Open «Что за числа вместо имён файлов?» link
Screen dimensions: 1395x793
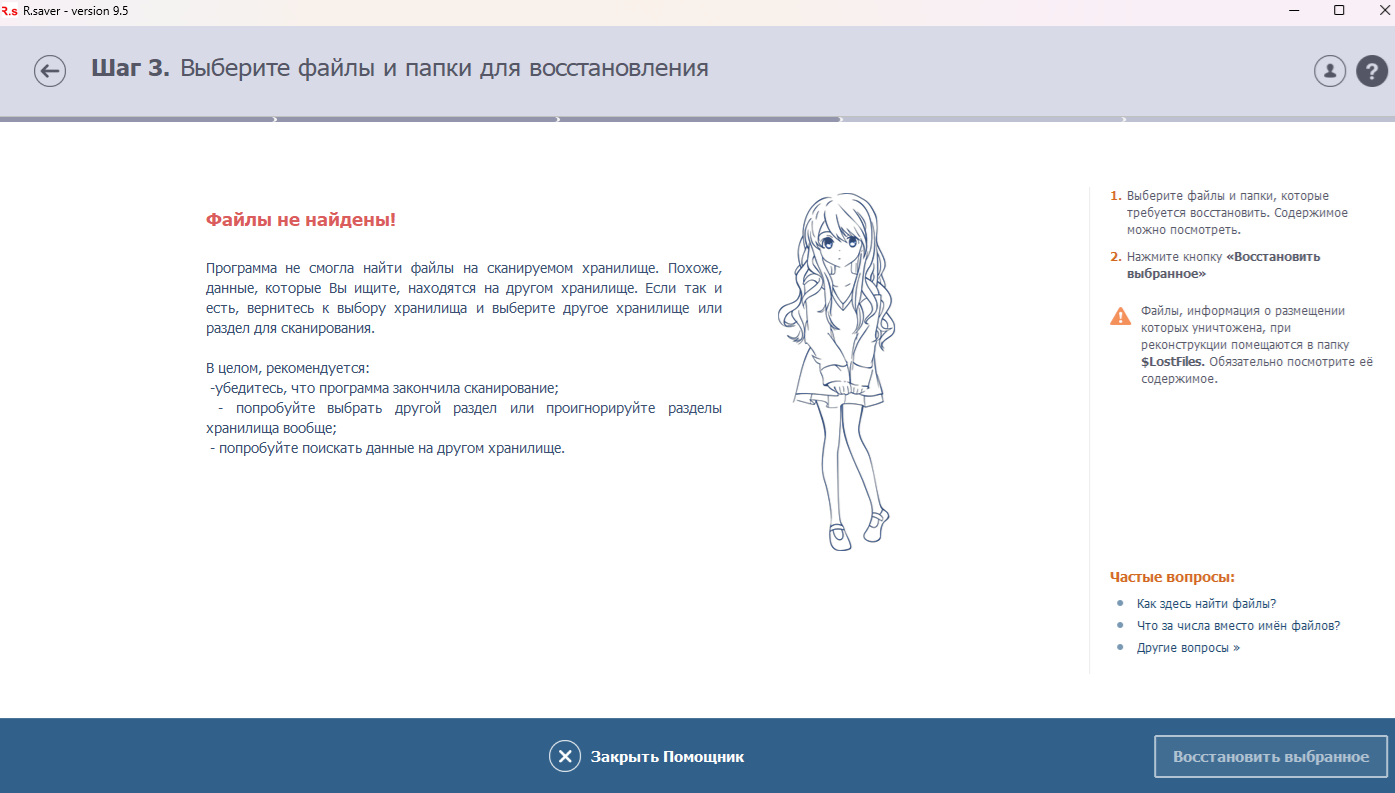coord(1238,625)
